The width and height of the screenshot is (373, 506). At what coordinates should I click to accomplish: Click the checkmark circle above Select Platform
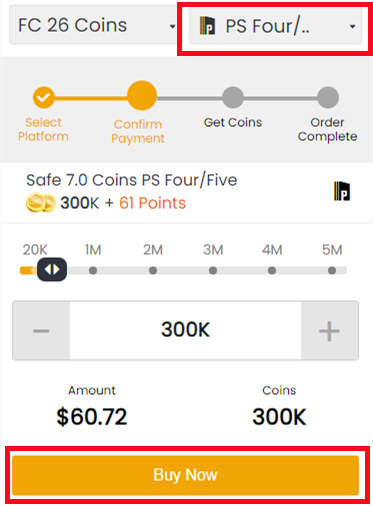click(x=44, y=97)
